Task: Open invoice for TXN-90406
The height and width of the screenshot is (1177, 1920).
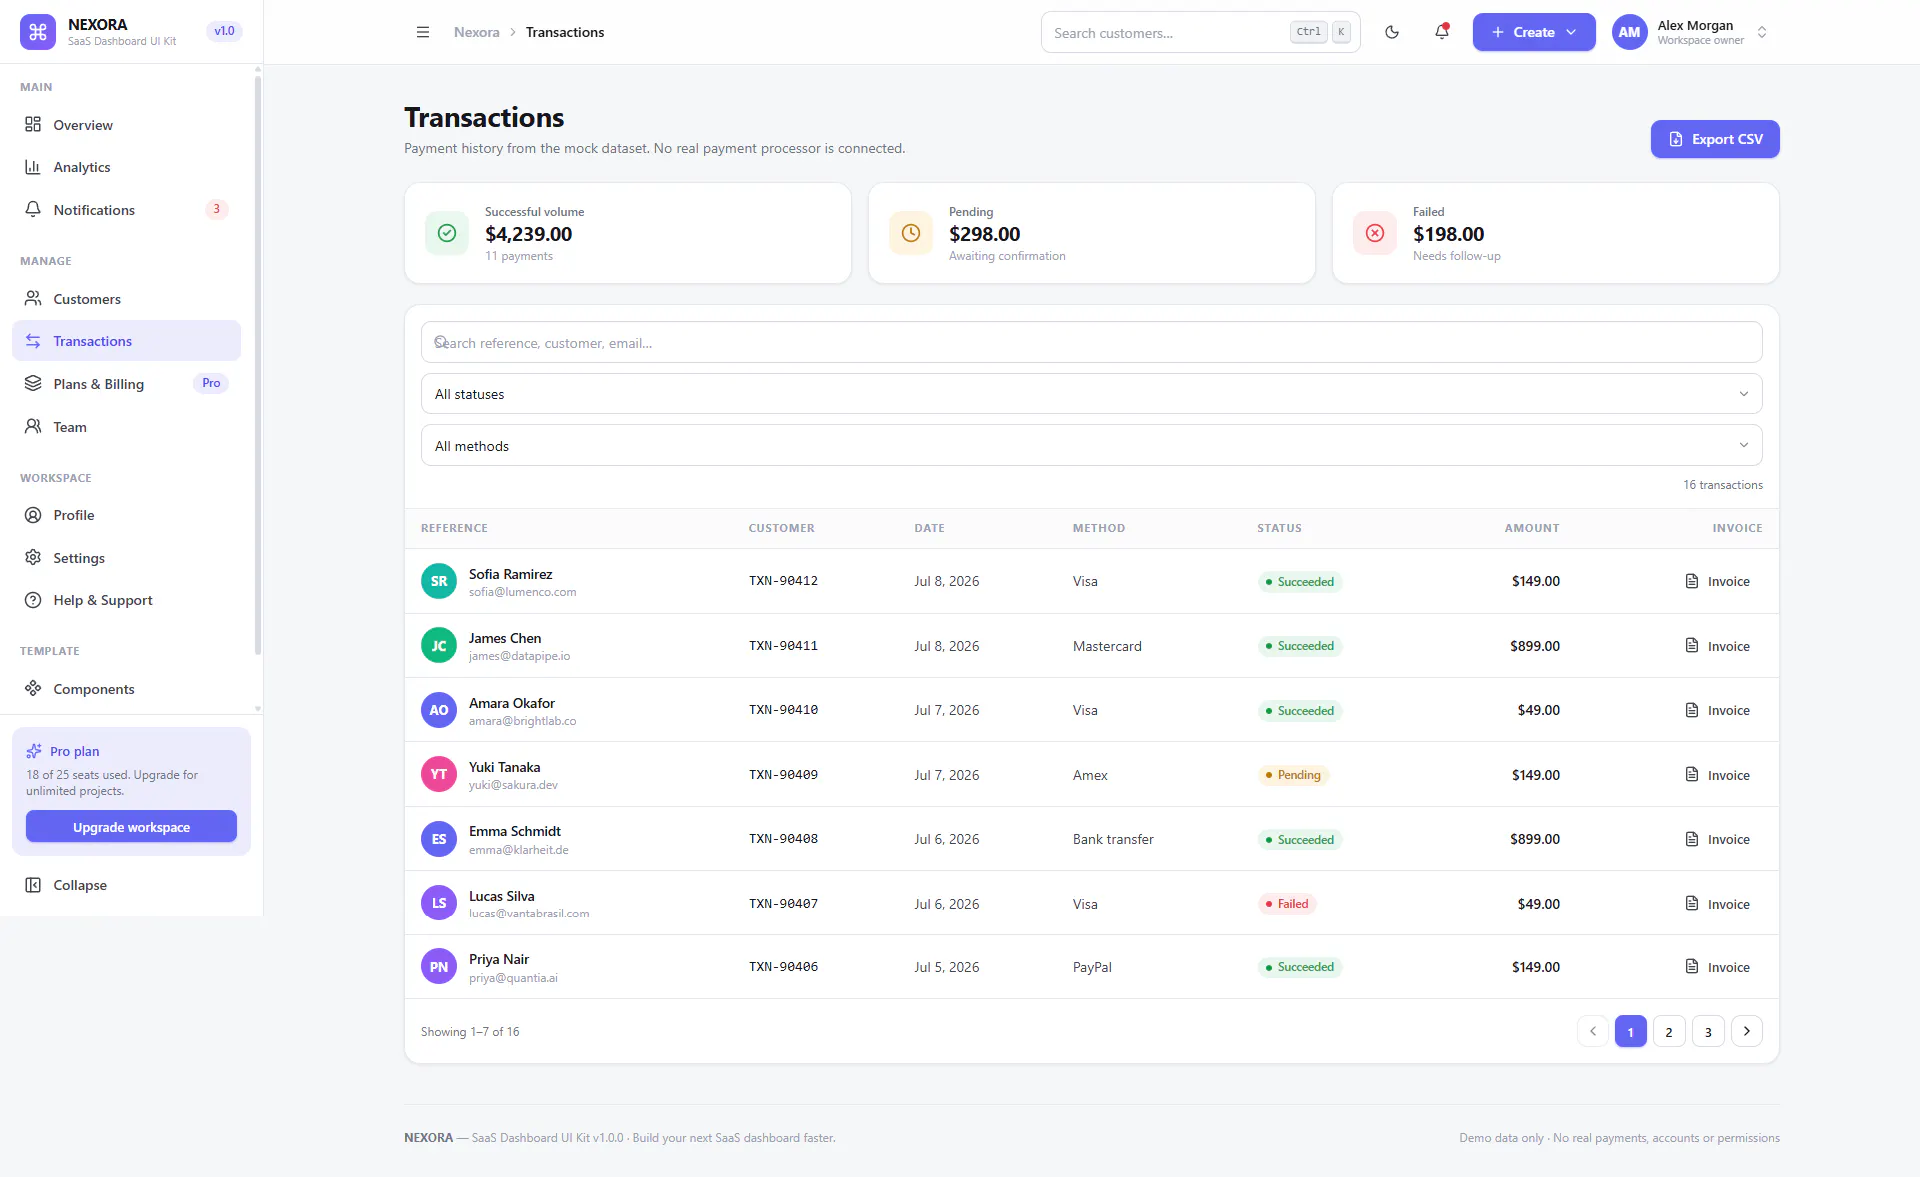Action: coord(1717,967)
